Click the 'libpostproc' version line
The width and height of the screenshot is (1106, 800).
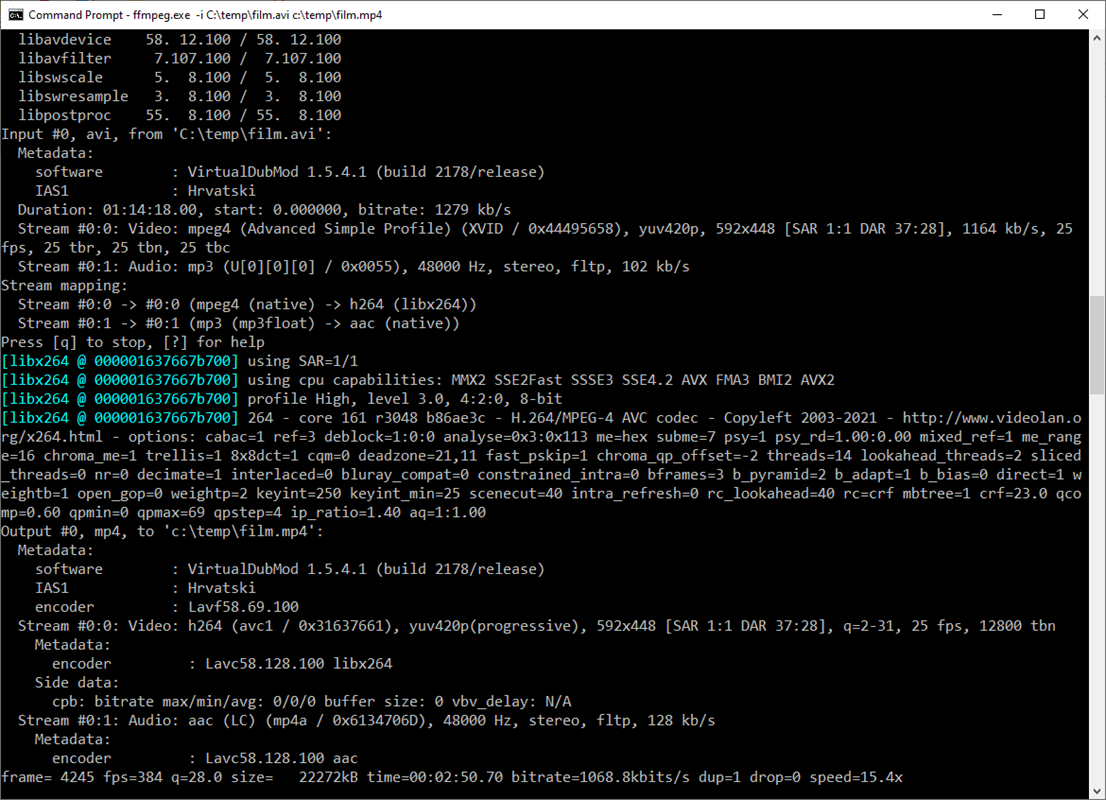click(x=180, y=115)
